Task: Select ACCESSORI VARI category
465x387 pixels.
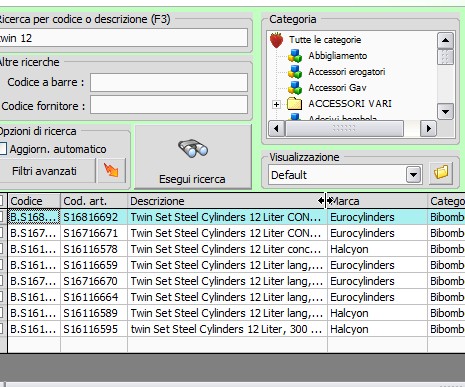Action: pyautogui.click(x=350, y=104)
